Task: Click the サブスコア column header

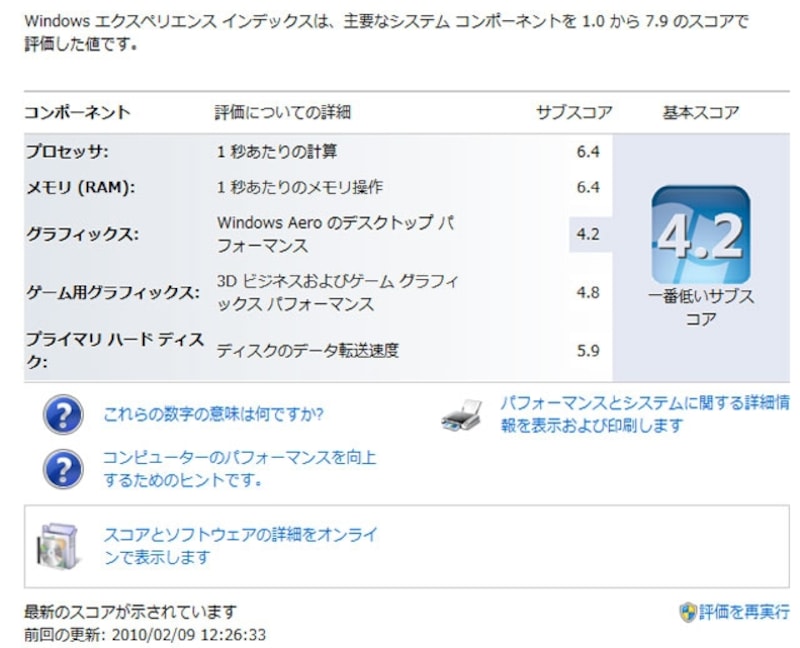Action: pyautogui.click(x=573, y=106)
